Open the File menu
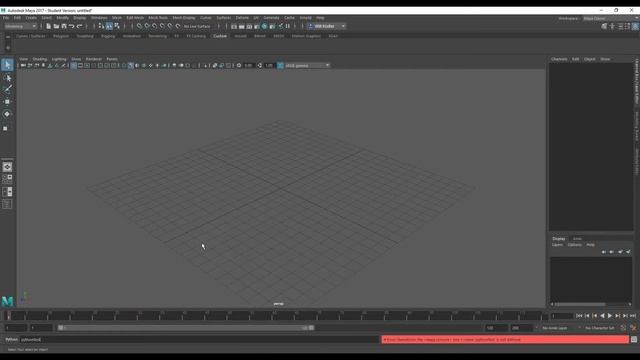This screenshot has height=360, width=640. [6, 18]
